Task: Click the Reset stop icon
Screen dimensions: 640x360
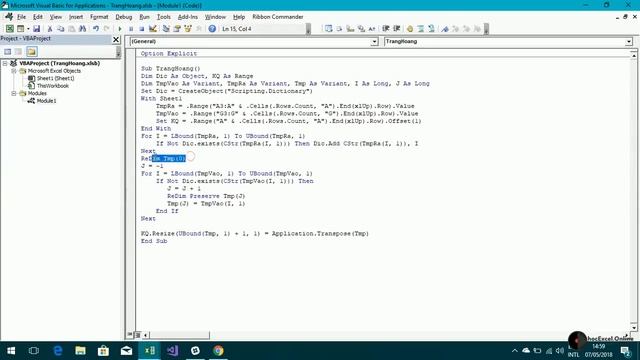Action: click(141, 29)
